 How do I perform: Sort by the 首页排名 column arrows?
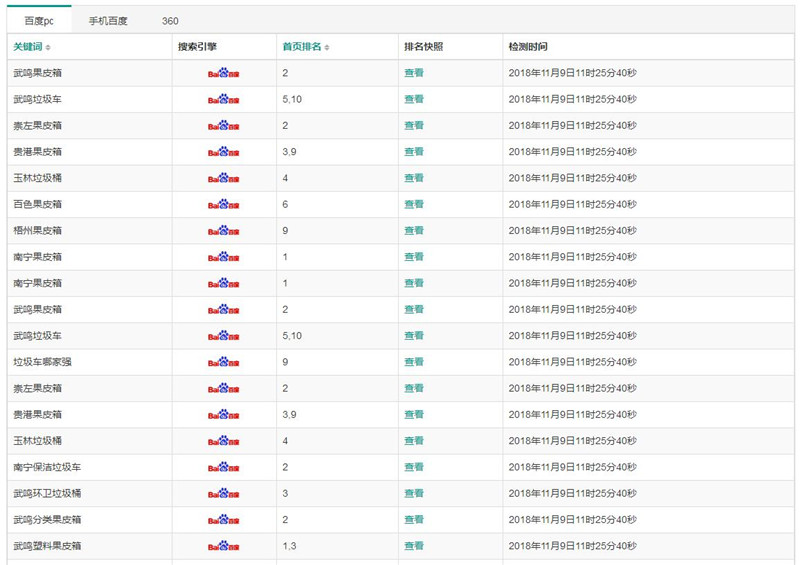click(x=327, y=47)
